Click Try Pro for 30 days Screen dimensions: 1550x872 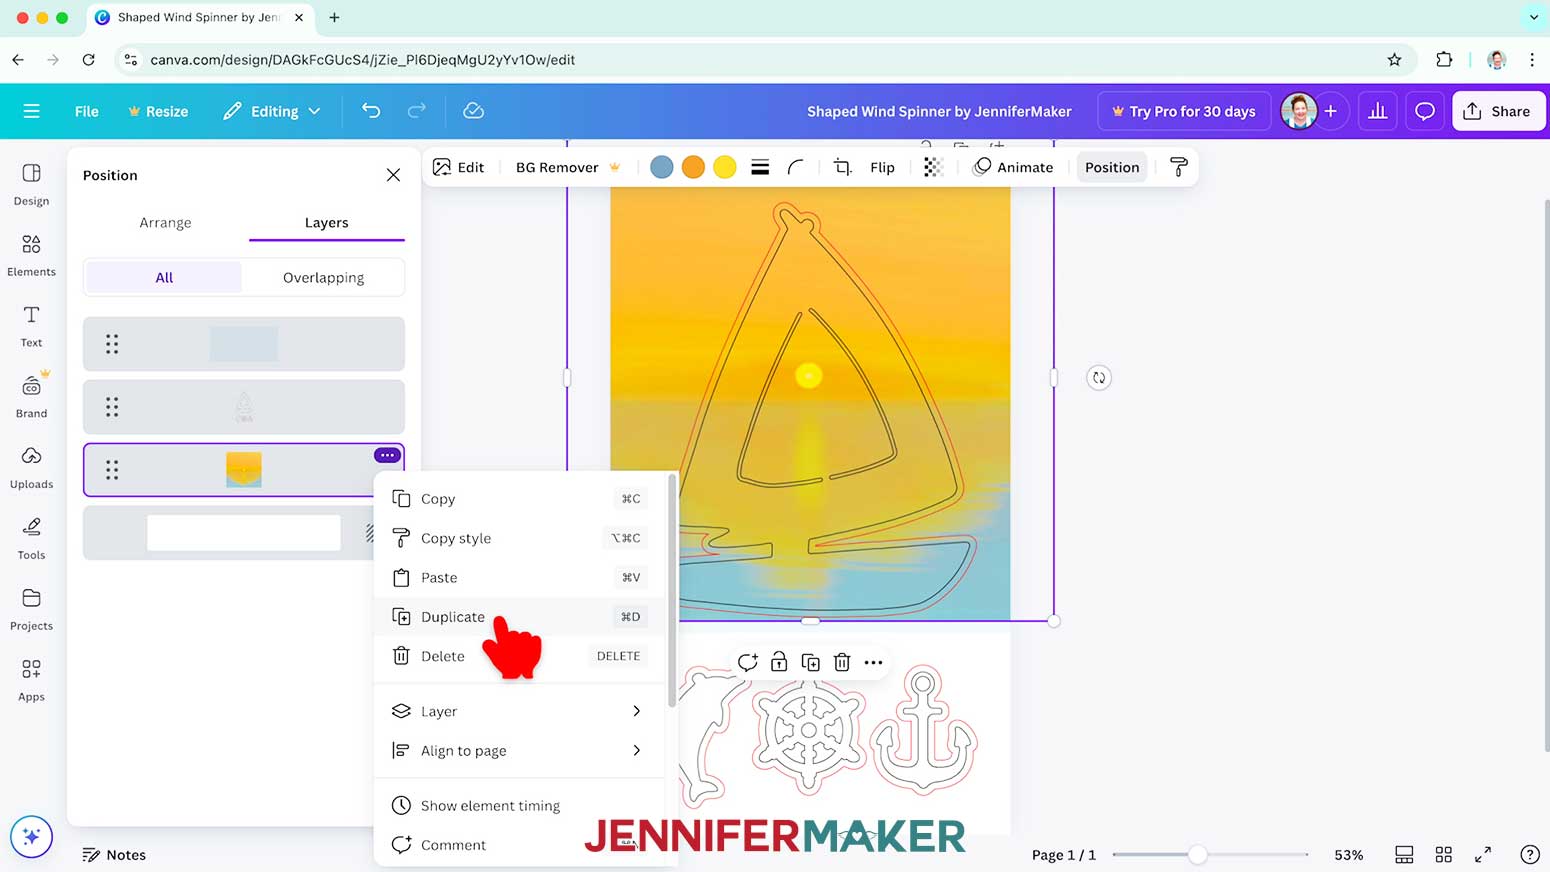1184,111
